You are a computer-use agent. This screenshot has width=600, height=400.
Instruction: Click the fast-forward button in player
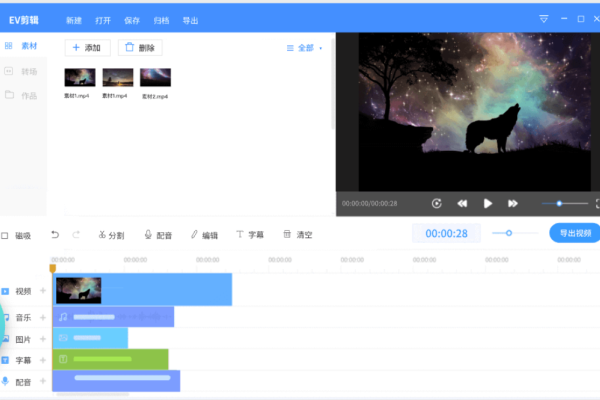[x=513, y=203]
